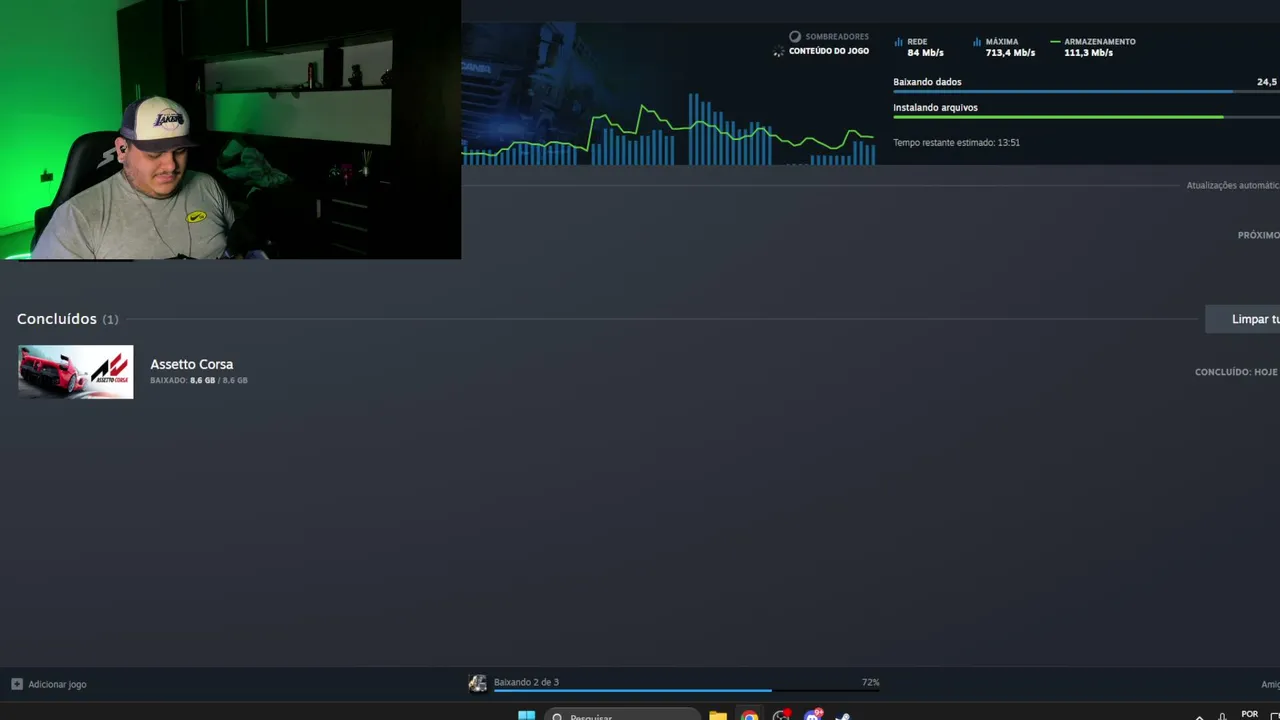Open the Assetto Corsa cover thumbnail
This screenshot has height=720, width=1280.
pos(76,372)
